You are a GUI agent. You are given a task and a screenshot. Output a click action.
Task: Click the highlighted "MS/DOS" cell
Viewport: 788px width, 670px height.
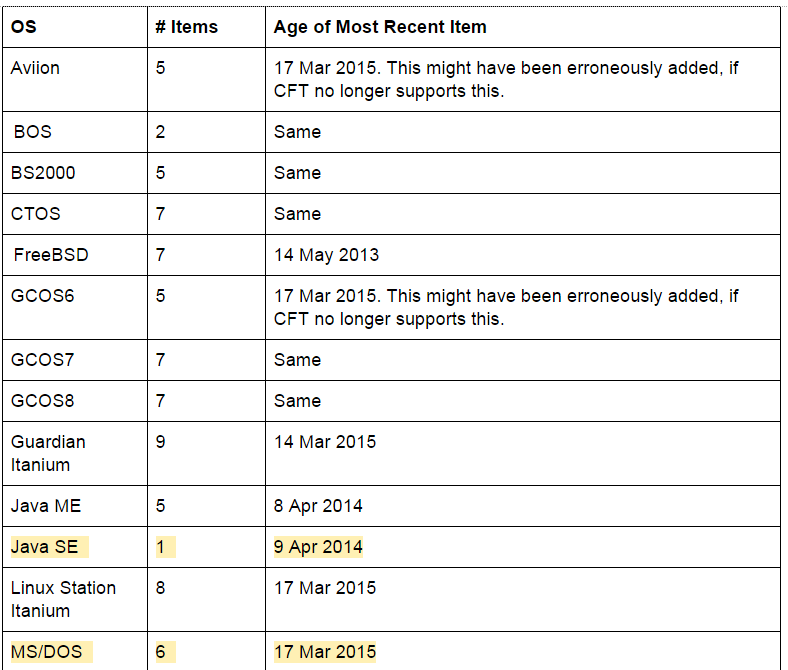point(46,652)
